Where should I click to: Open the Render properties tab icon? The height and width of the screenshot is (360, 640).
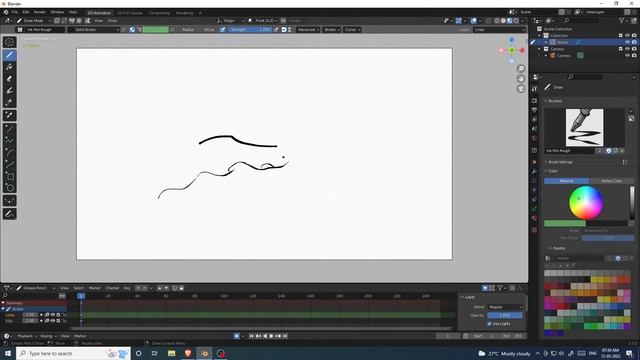tap(534, 100)
